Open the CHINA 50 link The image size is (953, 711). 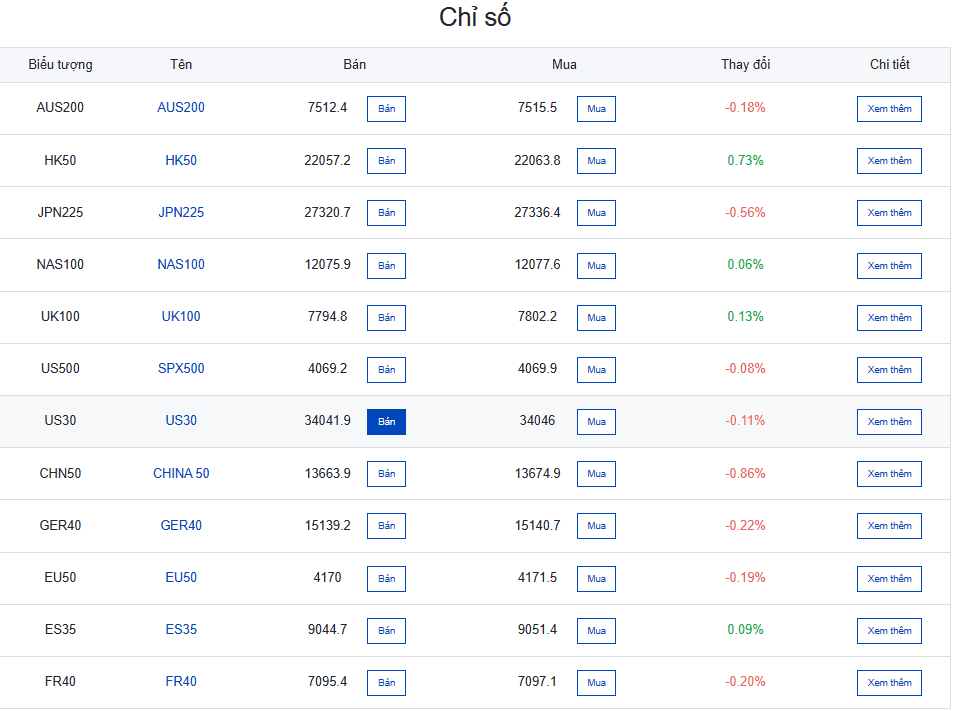pyautogui.click(x=181, y=473)
